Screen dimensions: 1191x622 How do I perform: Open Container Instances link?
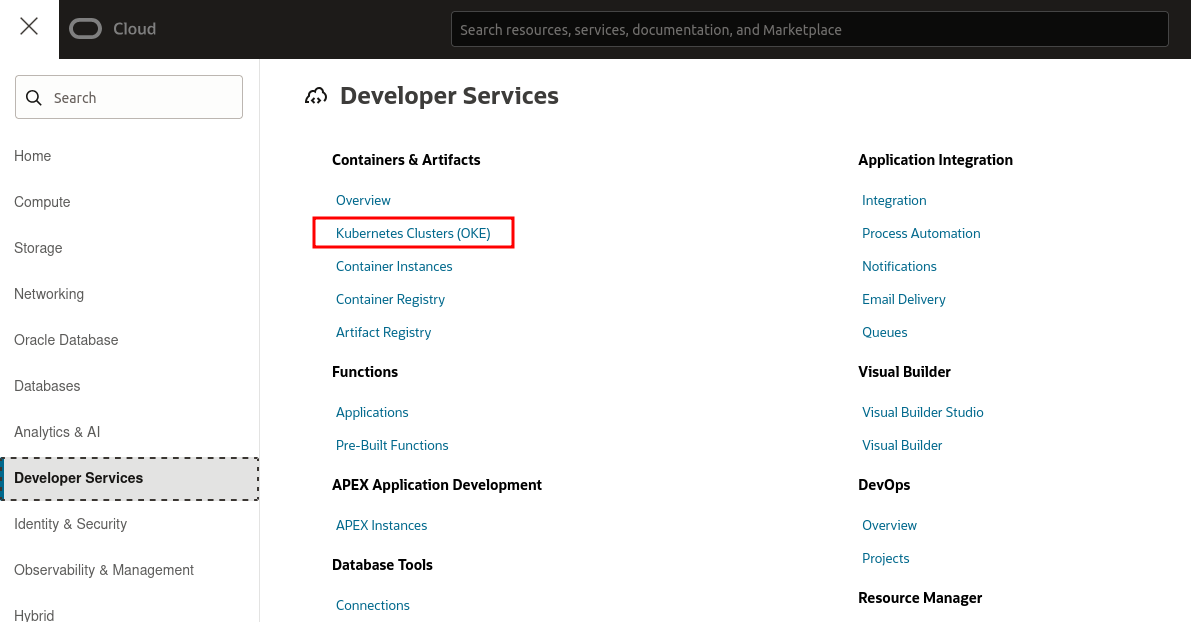[394, 266]
